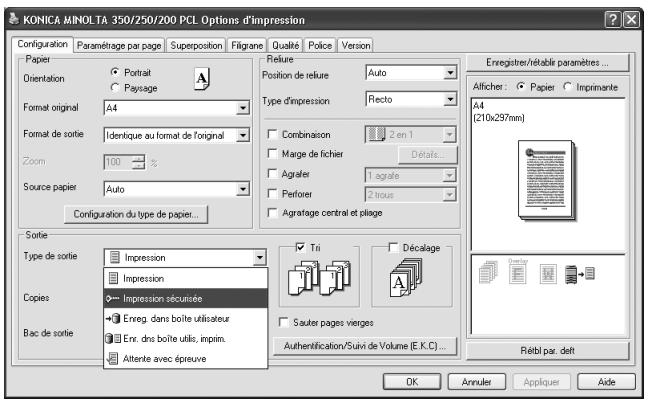Viewport: 648px width, 400px height.
Task: Choose Impression in the output type list
Action: click(x=186, y=278)
